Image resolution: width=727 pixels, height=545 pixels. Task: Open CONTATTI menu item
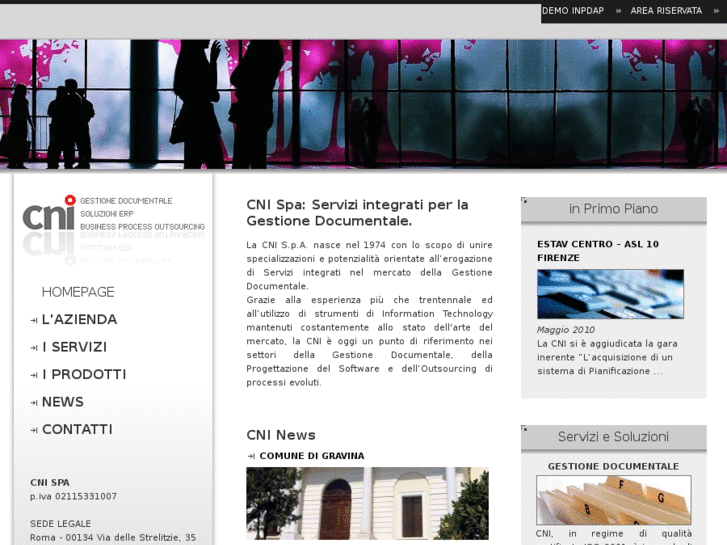click(x=77, y=429)
